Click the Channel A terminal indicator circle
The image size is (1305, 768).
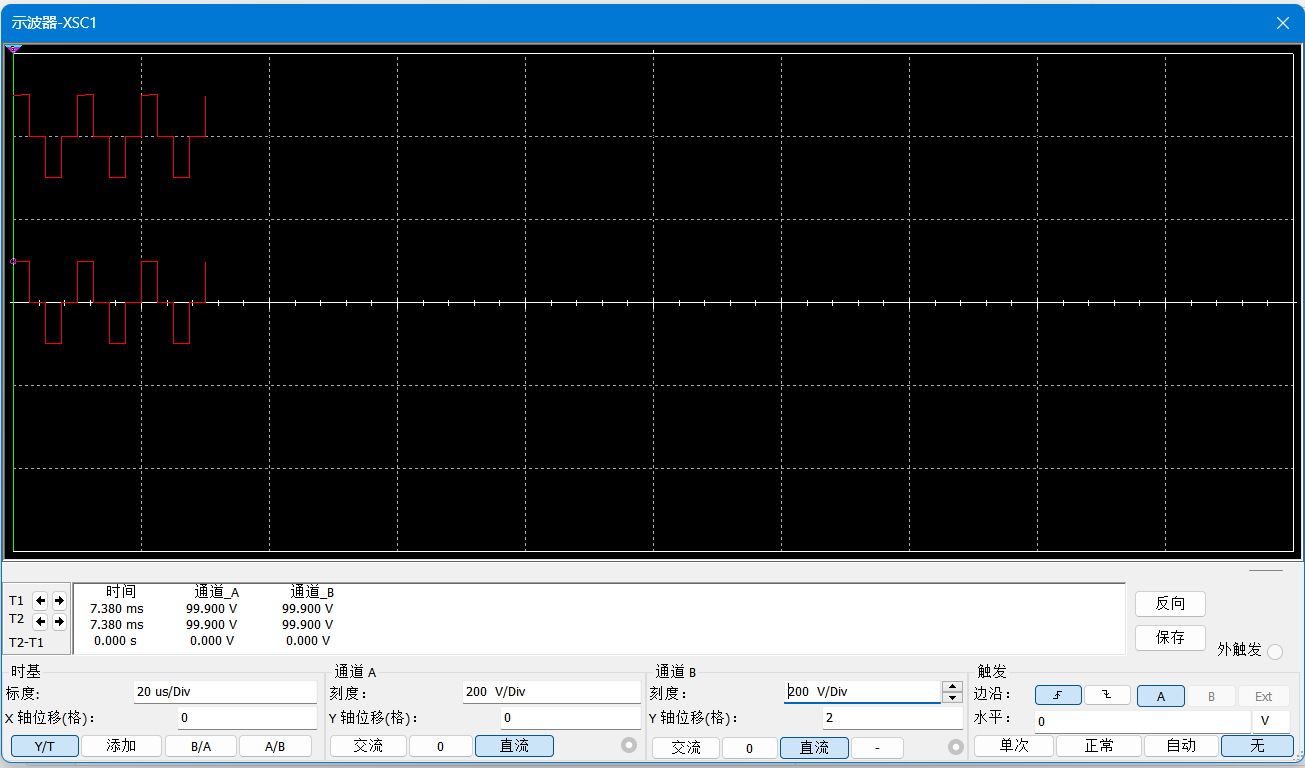629,745
